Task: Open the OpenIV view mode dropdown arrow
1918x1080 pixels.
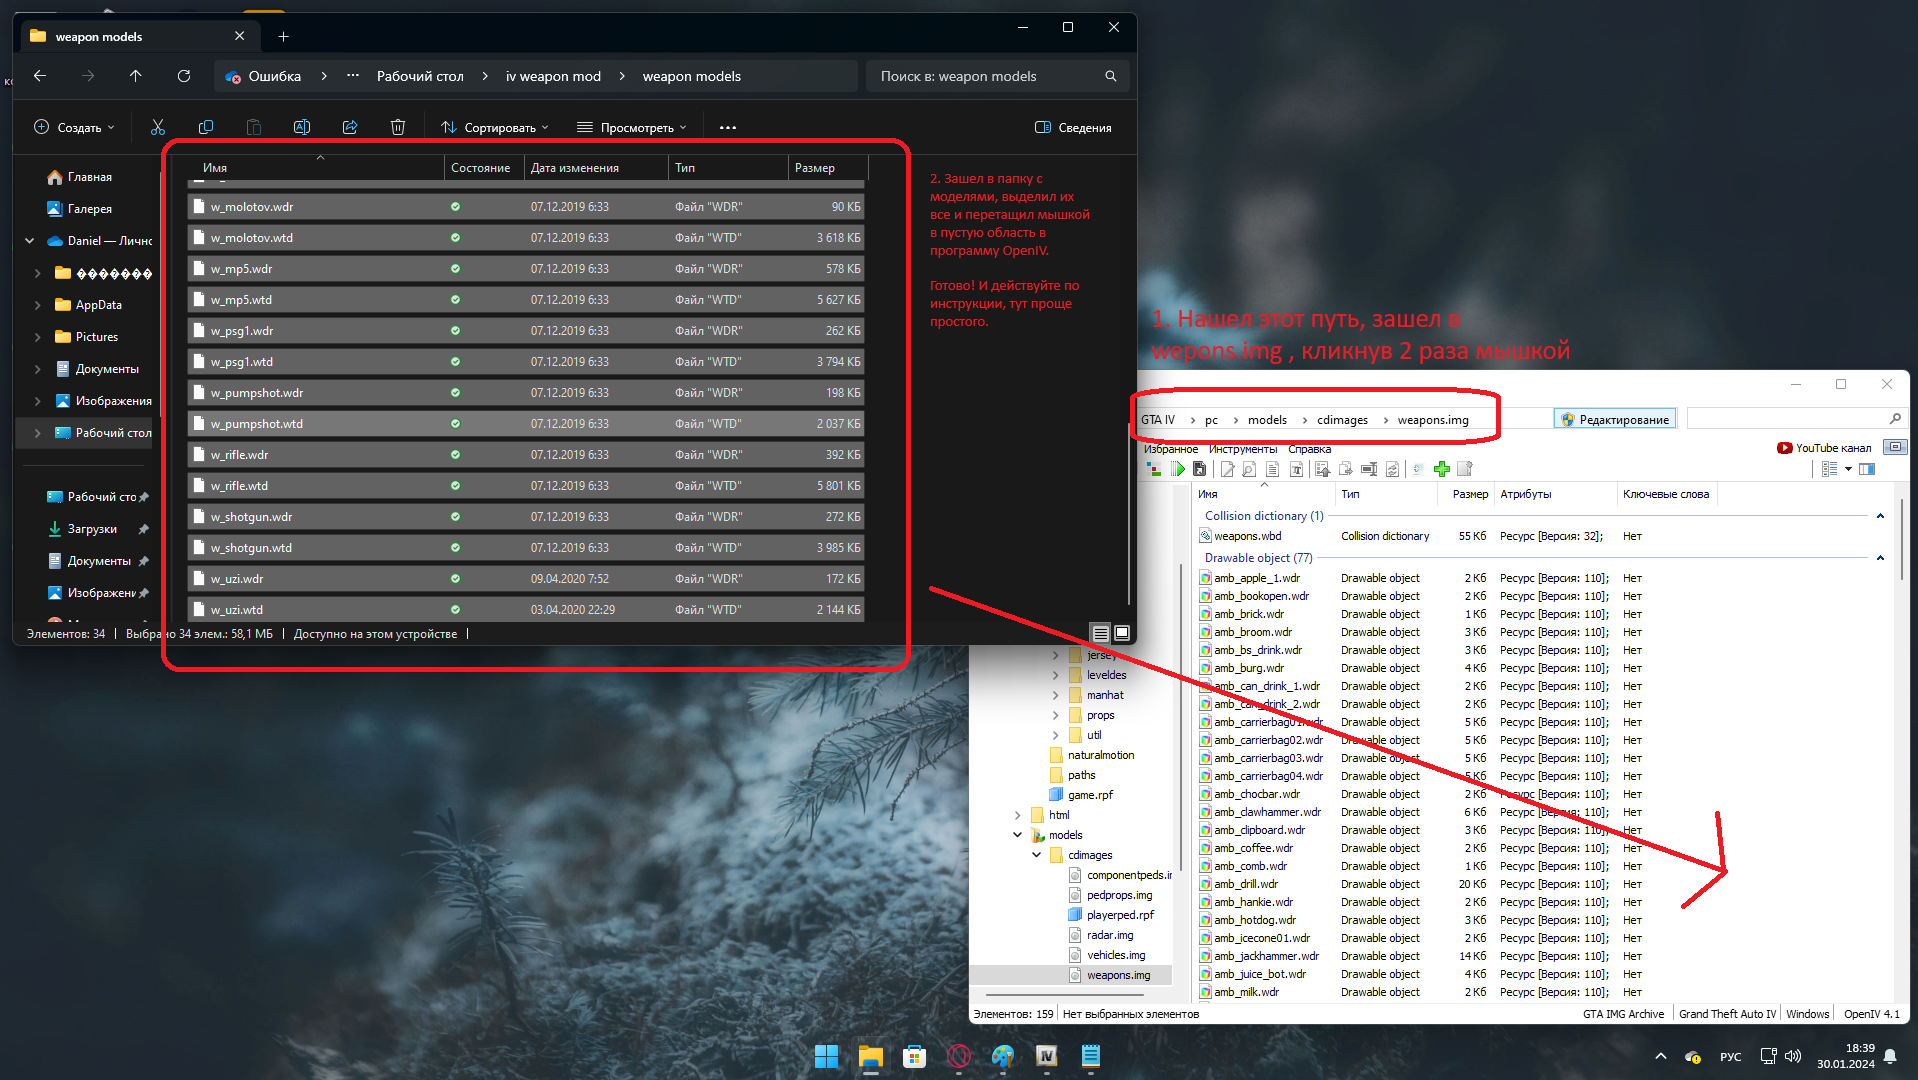Action: point(1848,469)
